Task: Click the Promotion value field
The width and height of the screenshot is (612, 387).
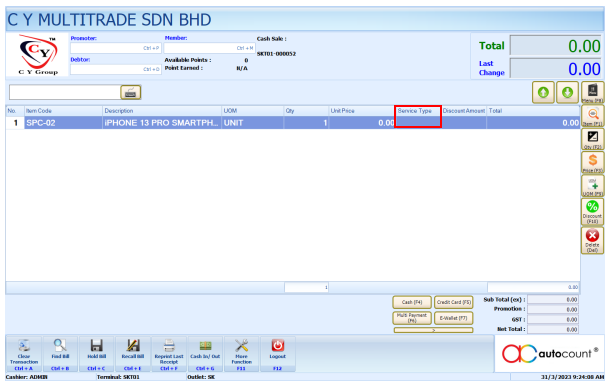Action: pos(553,309)
